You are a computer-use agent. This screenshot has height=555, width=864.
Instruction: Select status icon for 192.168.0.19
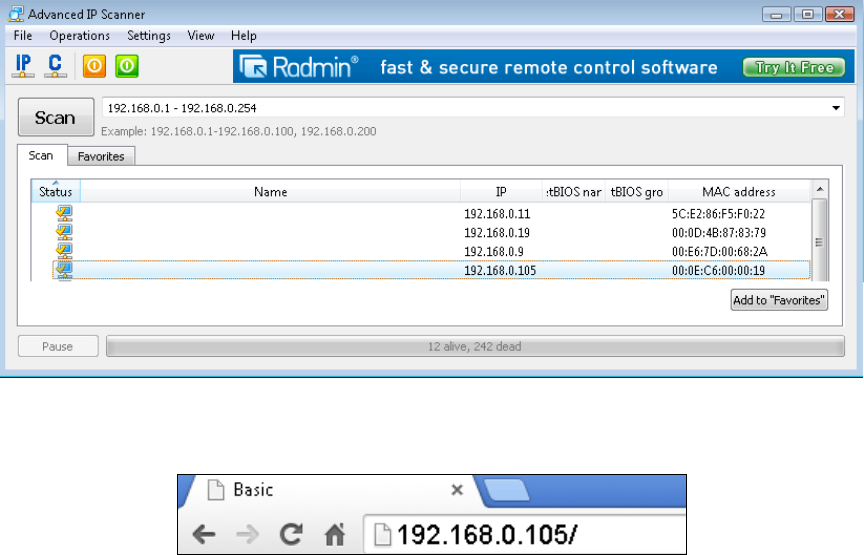point(64,232)
